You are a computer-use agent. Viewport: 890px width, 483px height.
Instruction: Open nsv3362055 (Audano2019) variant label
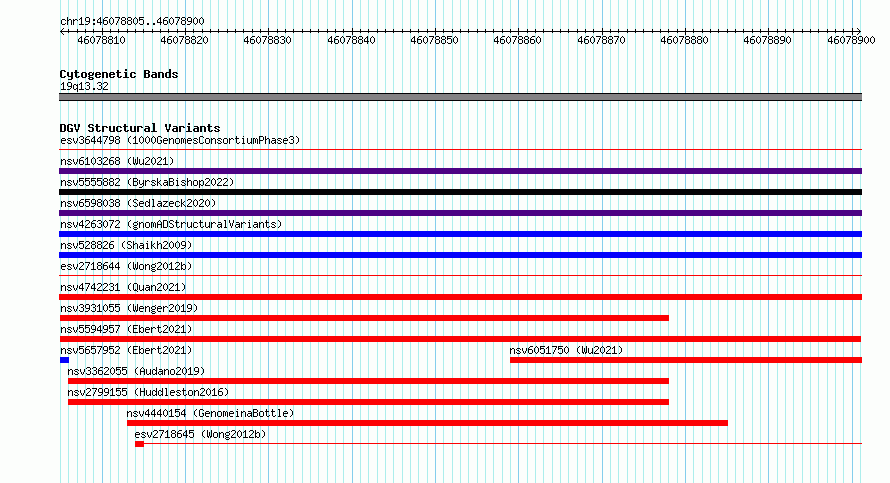136,371
